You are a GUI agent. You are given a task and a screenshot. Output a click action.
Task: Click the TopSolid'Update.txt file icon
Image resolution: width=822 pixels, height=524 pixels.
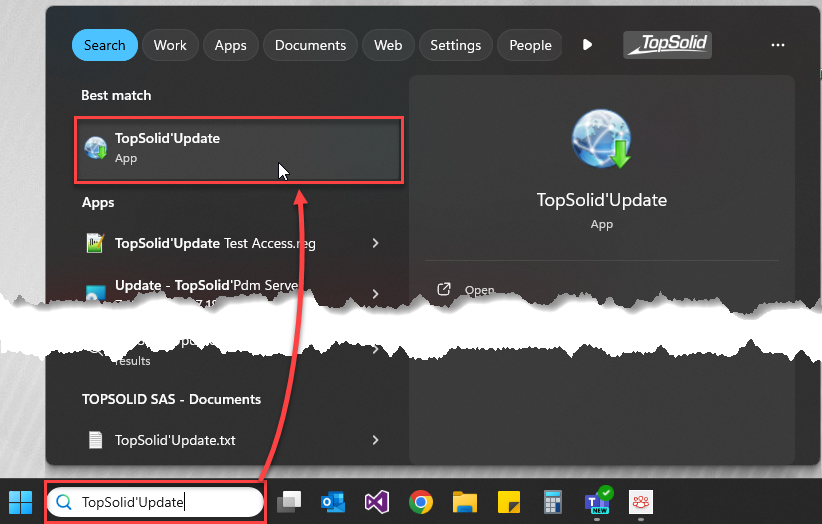coord(95,440)
